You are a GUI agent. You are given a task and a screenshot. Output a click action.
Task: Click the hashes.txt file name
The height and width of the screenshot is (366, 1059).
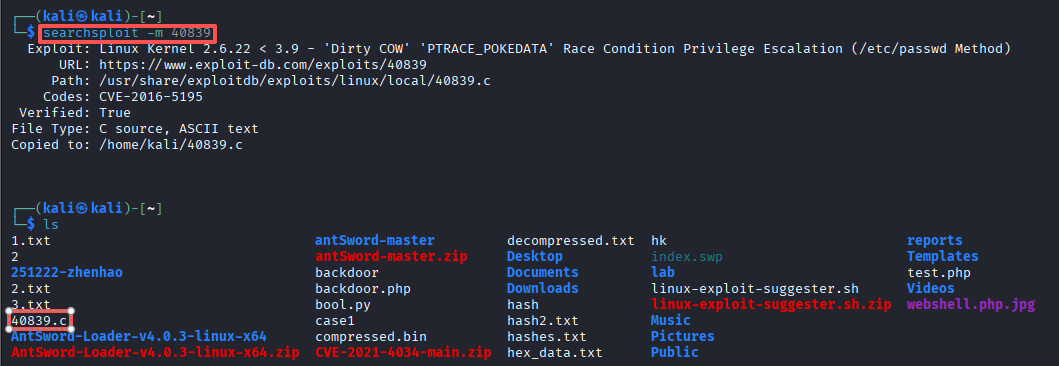click(547, 336)
